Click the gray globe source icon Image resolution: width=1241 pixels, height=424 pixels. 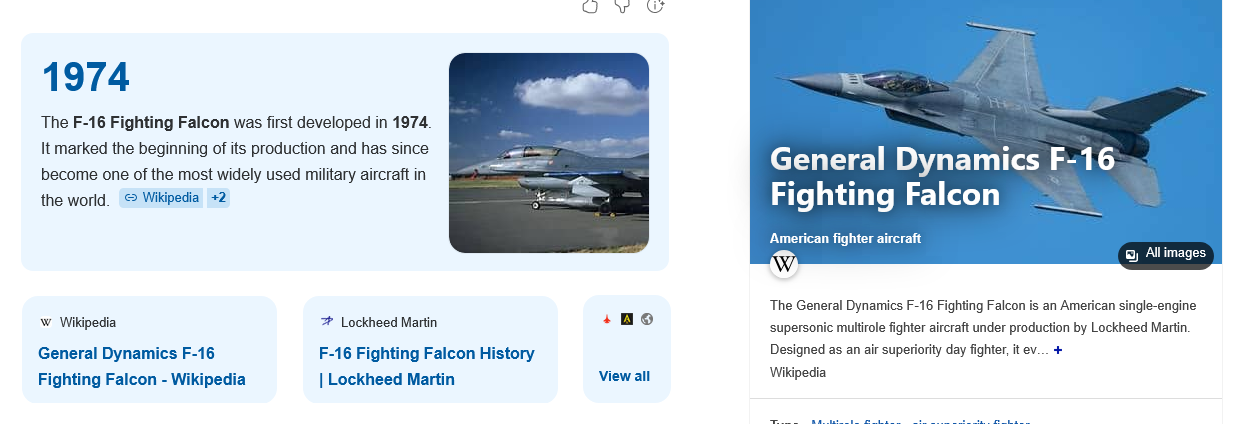click(647, 320)
